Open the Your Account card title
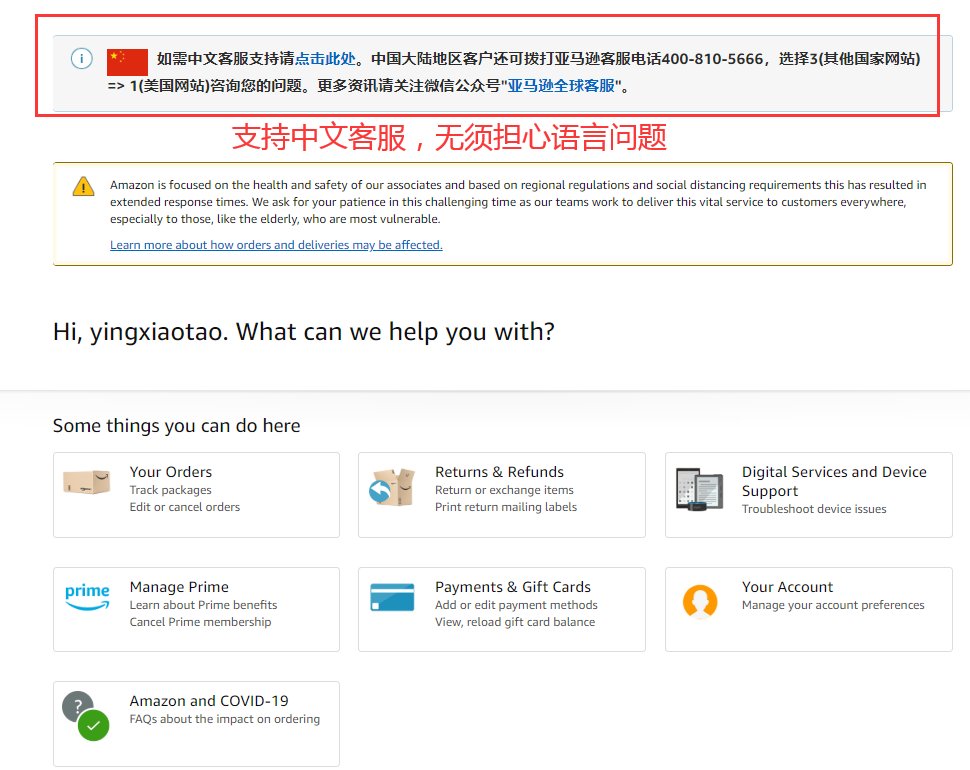This screenshot has width=970, height=770. pos(787,587)
